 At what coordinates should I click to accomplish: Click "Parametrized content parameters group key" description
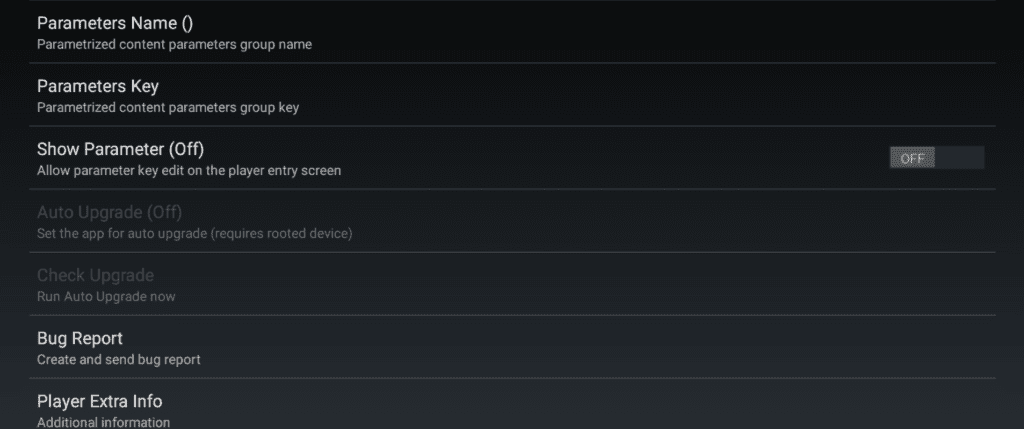click(168, 107)
